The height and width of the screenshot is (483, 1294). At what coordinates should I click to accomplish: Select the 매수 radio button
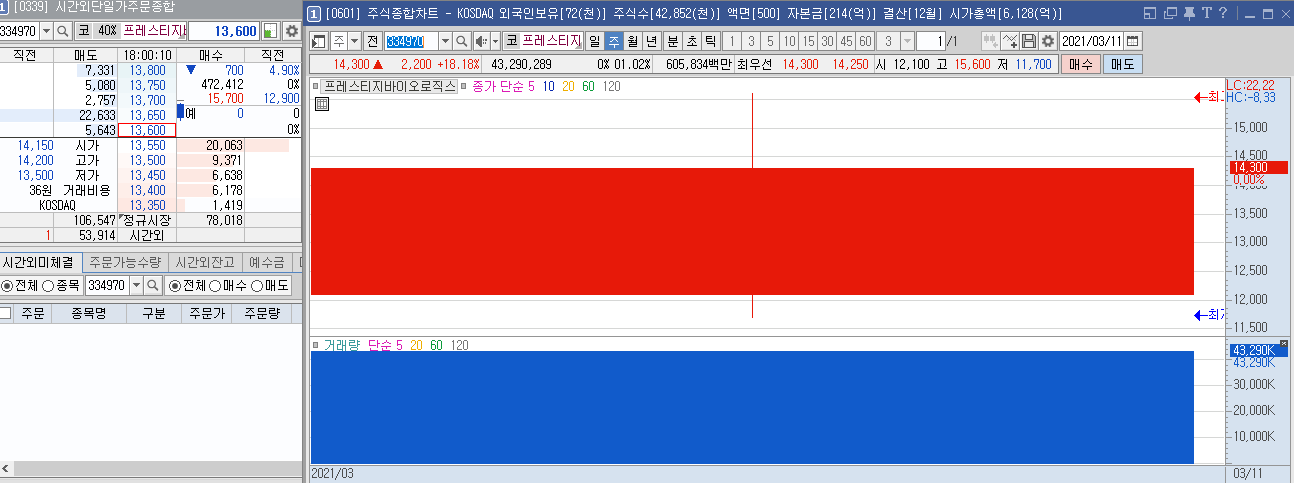215,286
